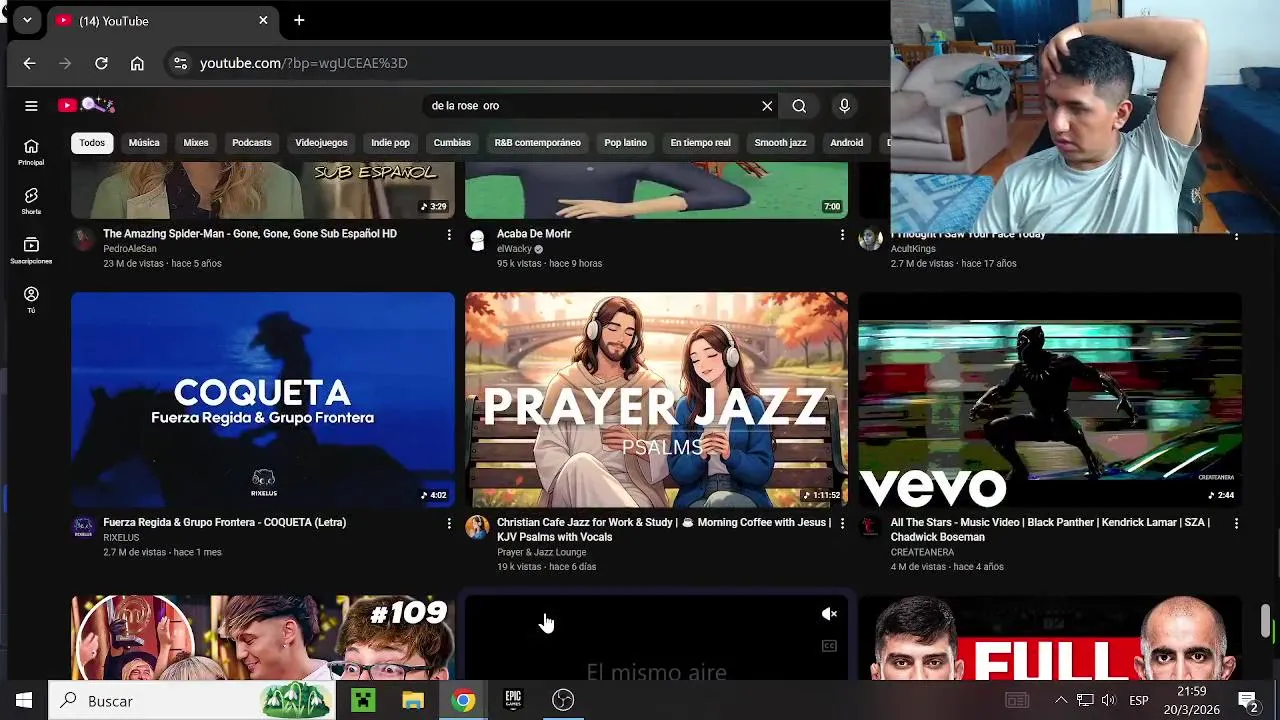Screen dimensions: 1280x720
Task: Open options for COQUETA video
Action: pos(448,524)
